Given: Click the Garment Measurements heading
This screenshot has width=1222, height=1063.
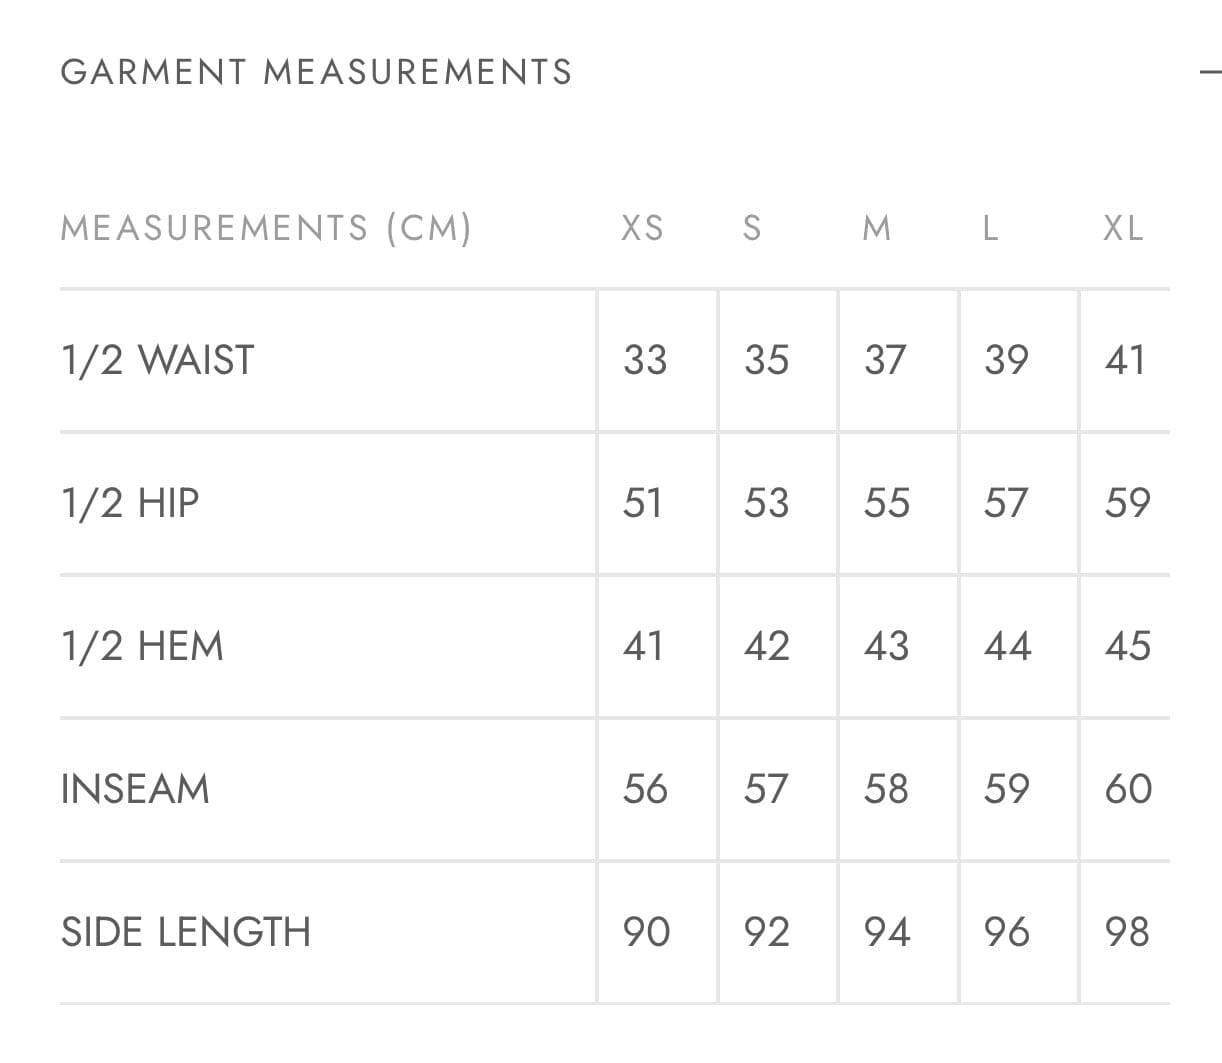Looking at the screenshot, I should tap(316, 72).
